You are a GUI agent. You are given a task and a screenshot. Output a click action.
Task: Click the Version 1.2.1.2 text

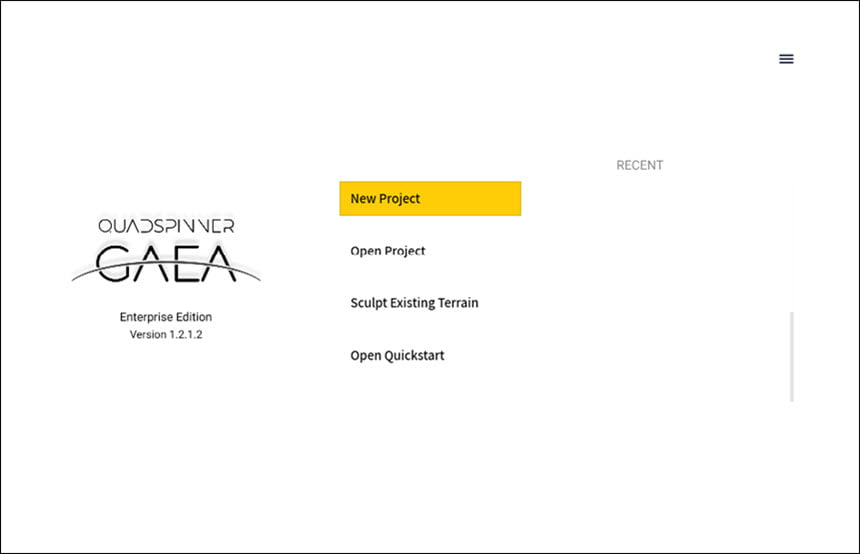(x=166, y=334)
